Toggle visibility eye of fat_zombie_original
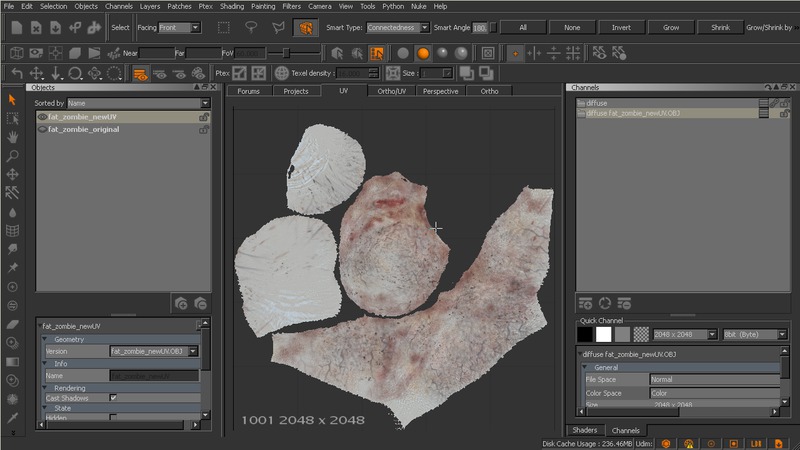Viewport: 800px width, 450px height. click(42, 130)
